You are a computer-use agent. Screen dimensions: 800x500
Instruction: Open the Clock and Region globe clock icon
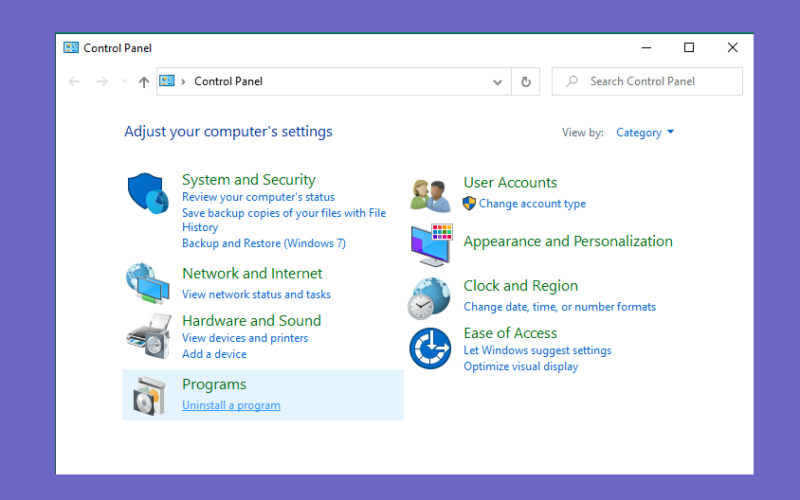click(429, 298)
